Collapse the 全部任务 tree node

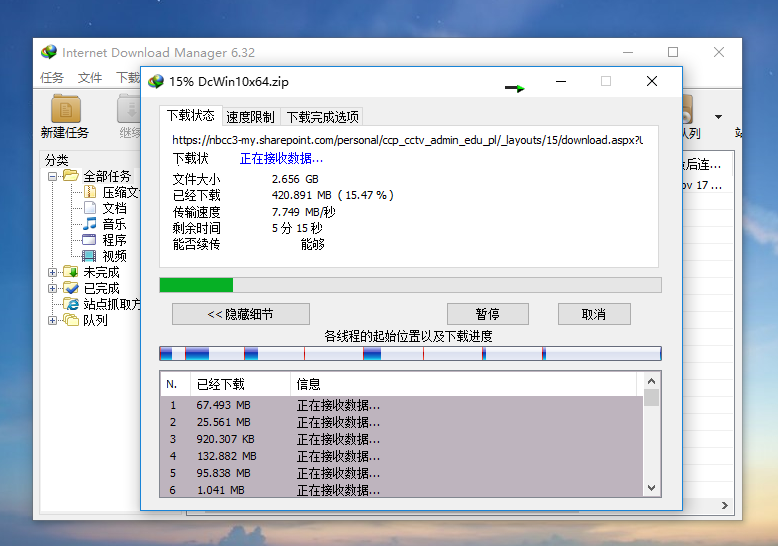pos(52,176)
